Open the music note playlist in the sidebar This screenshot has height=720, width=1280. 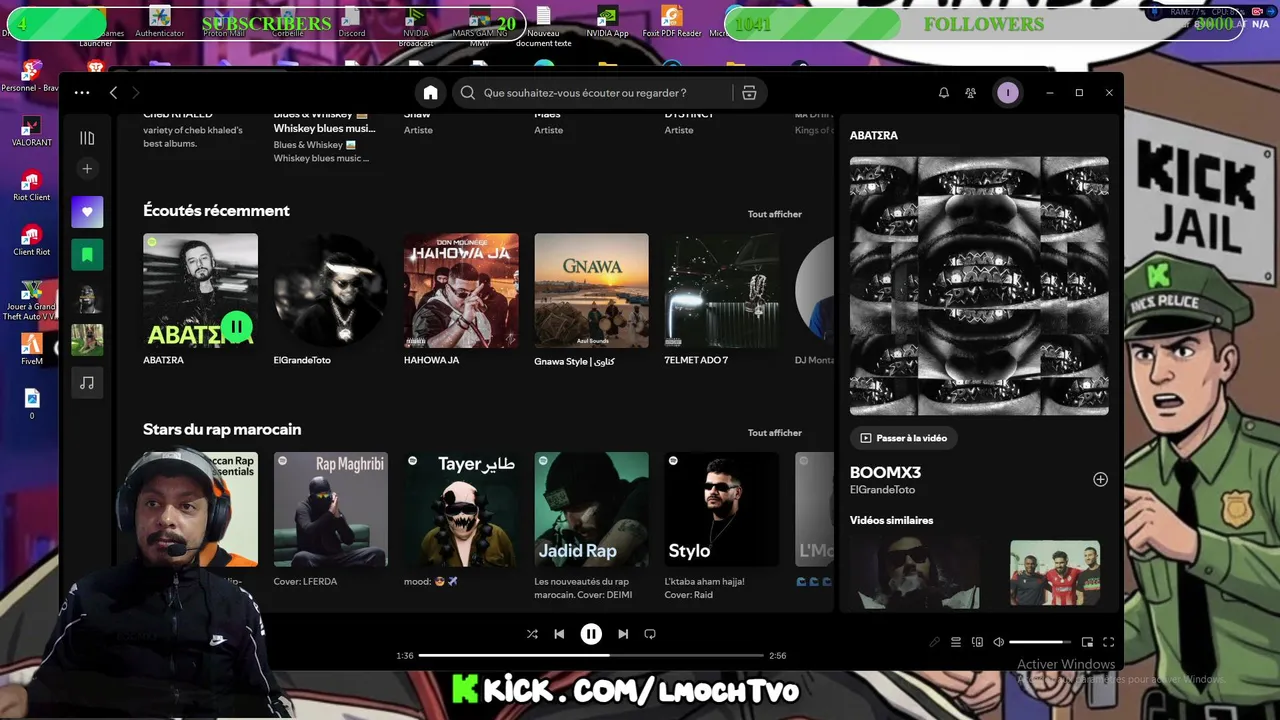[x=87, y=383]
